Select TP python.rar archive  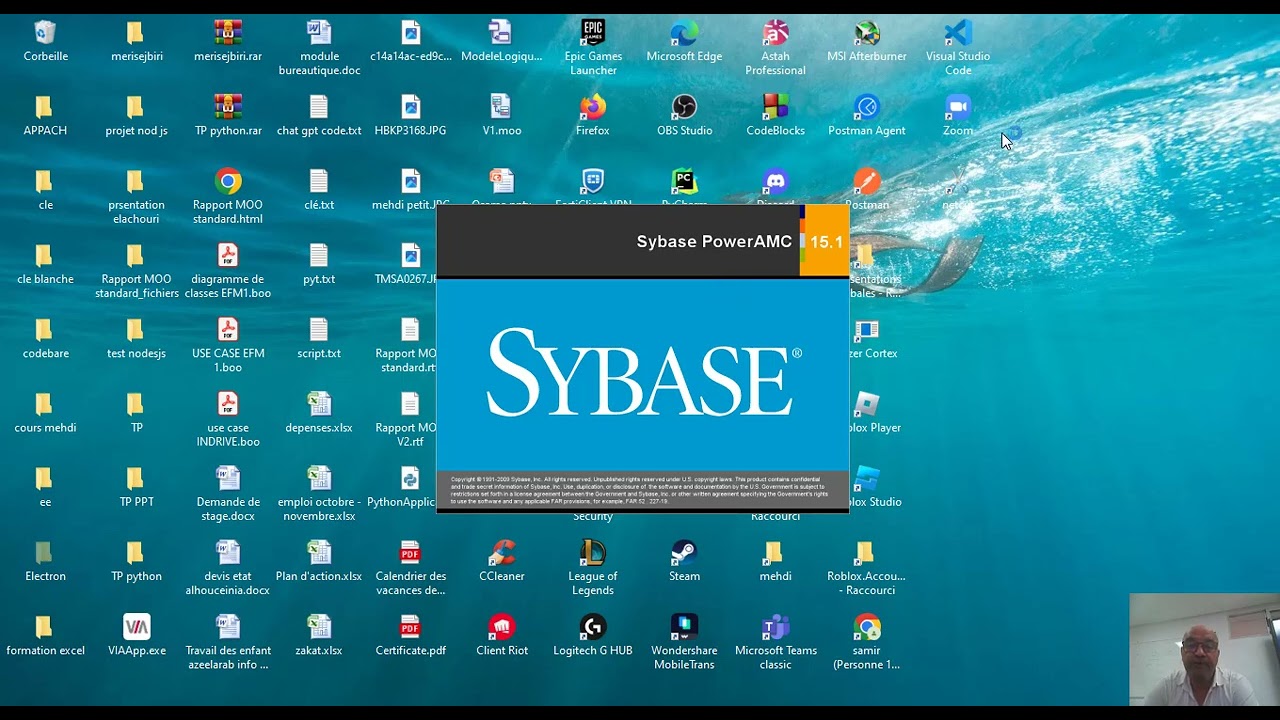click(x=228, y=115)
